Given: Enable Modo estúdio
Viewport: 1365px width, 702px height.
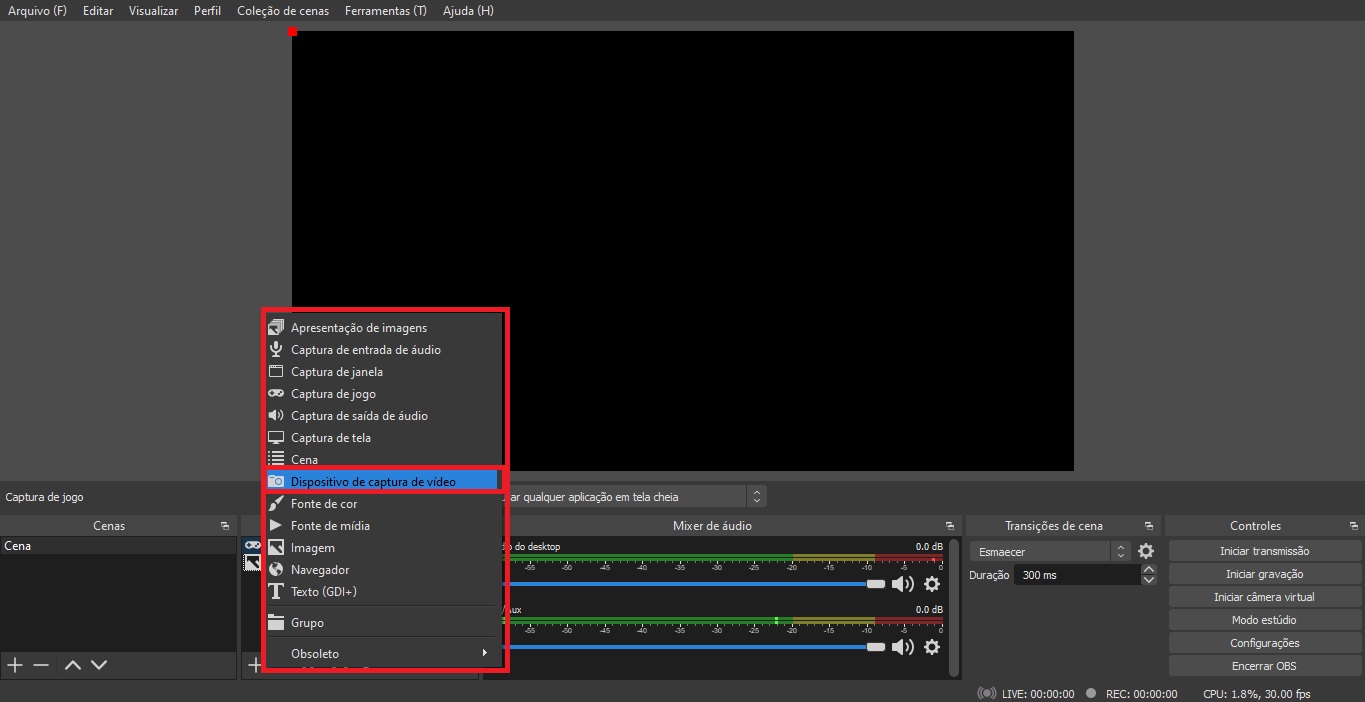Looking at the screenshot, I should (1263, 619).
